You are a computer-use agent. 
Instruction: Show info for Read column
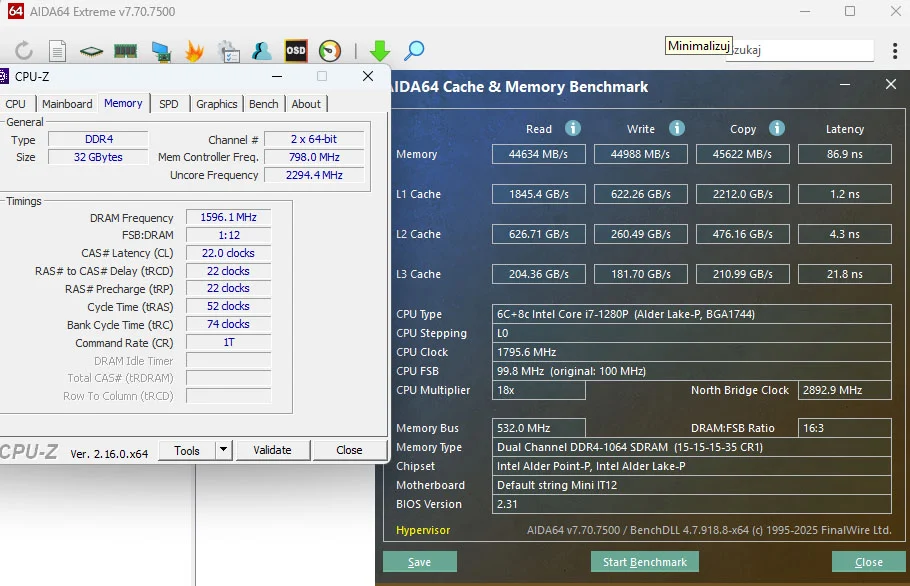(x=573, y=128)
